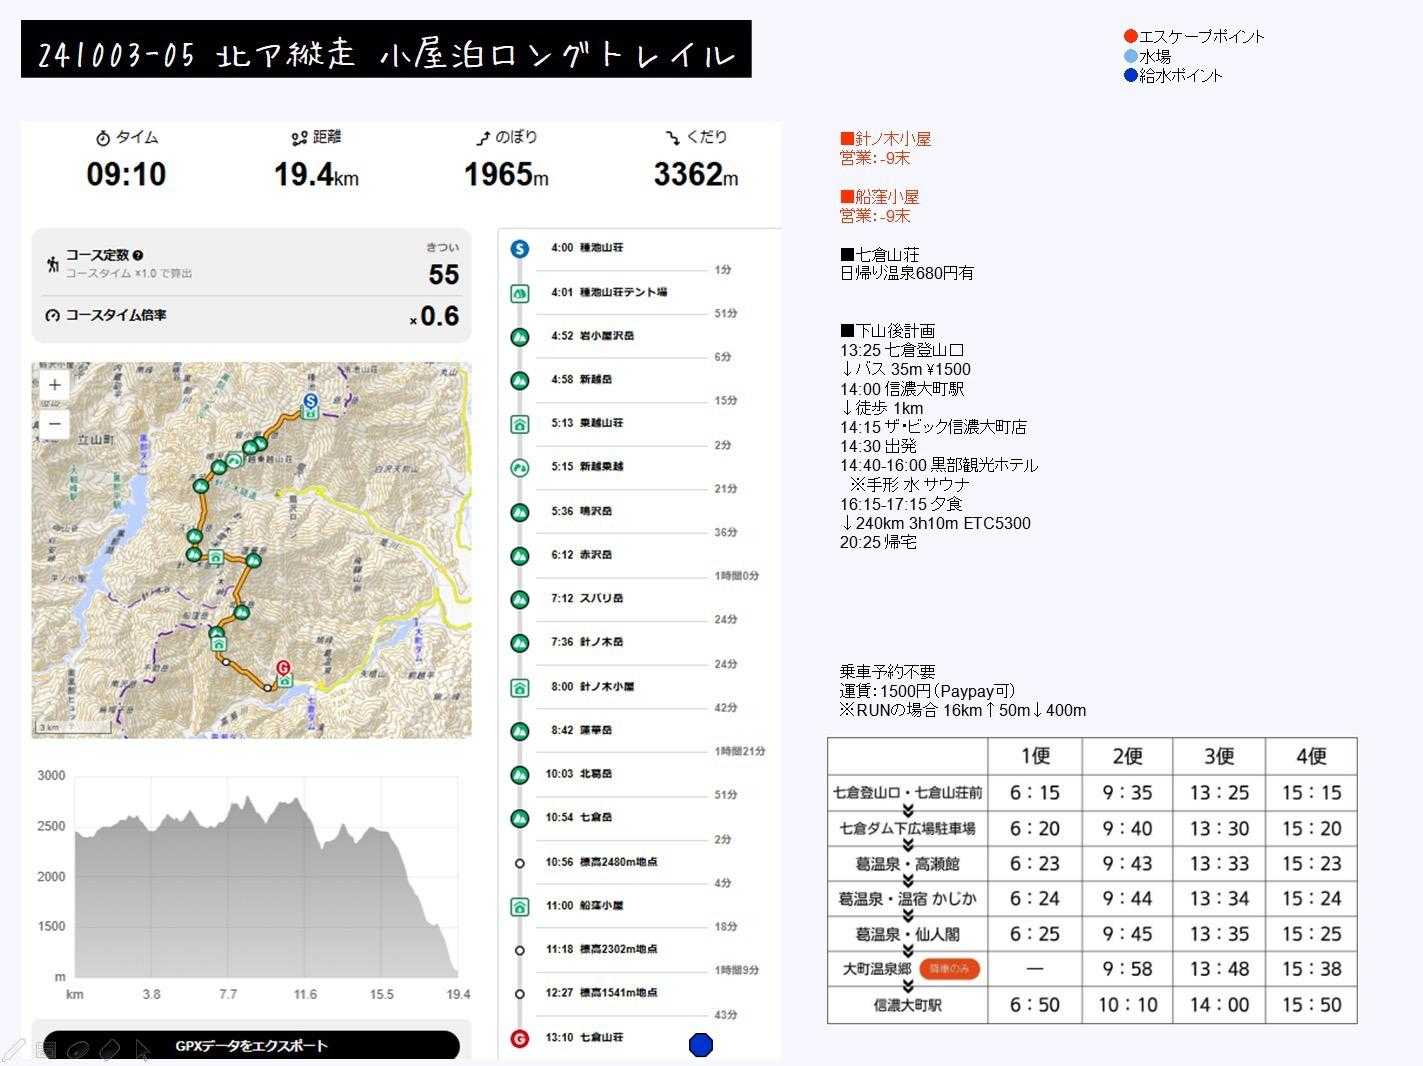Export the GPX data
1423x1066 pixels.
(251, 1046)
